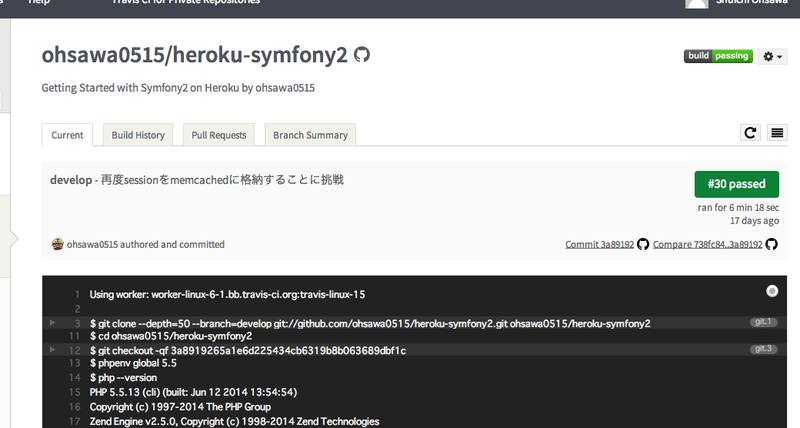Image resolution: width=800 pixels, height=428 pixels.
Task: Click 'ran for 6 min 18 sec' text
Action: click(x=738, y=208)
